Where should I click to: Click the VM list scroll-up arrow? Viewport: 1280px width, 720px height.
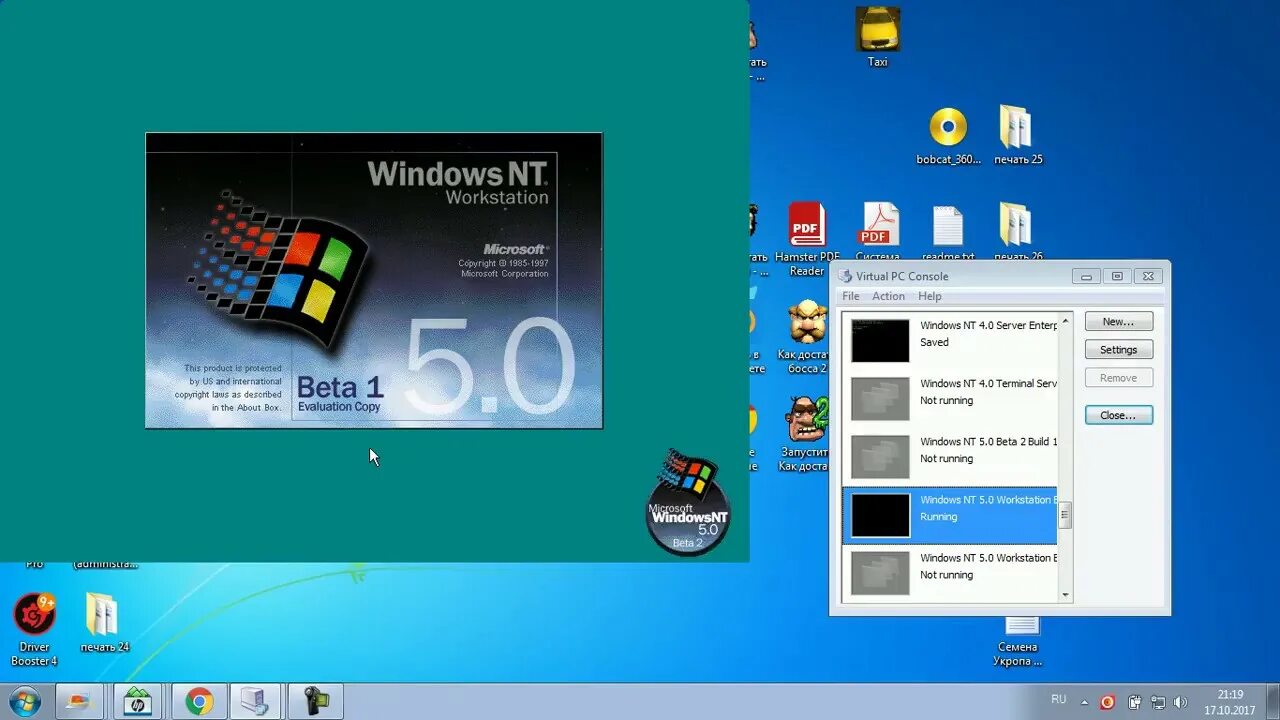[x=1065, y=321]
